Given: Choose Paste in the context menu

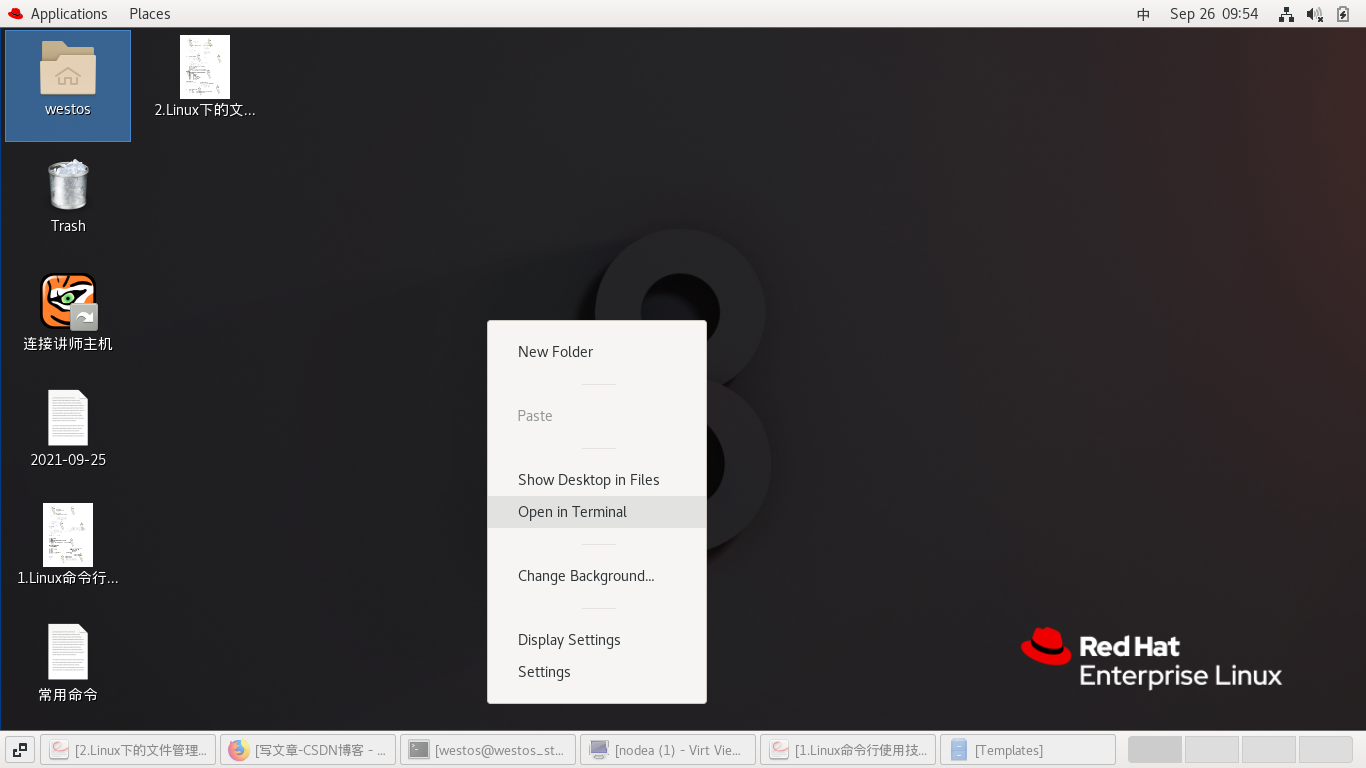Looking at the screenshot, I should (596, 416).
